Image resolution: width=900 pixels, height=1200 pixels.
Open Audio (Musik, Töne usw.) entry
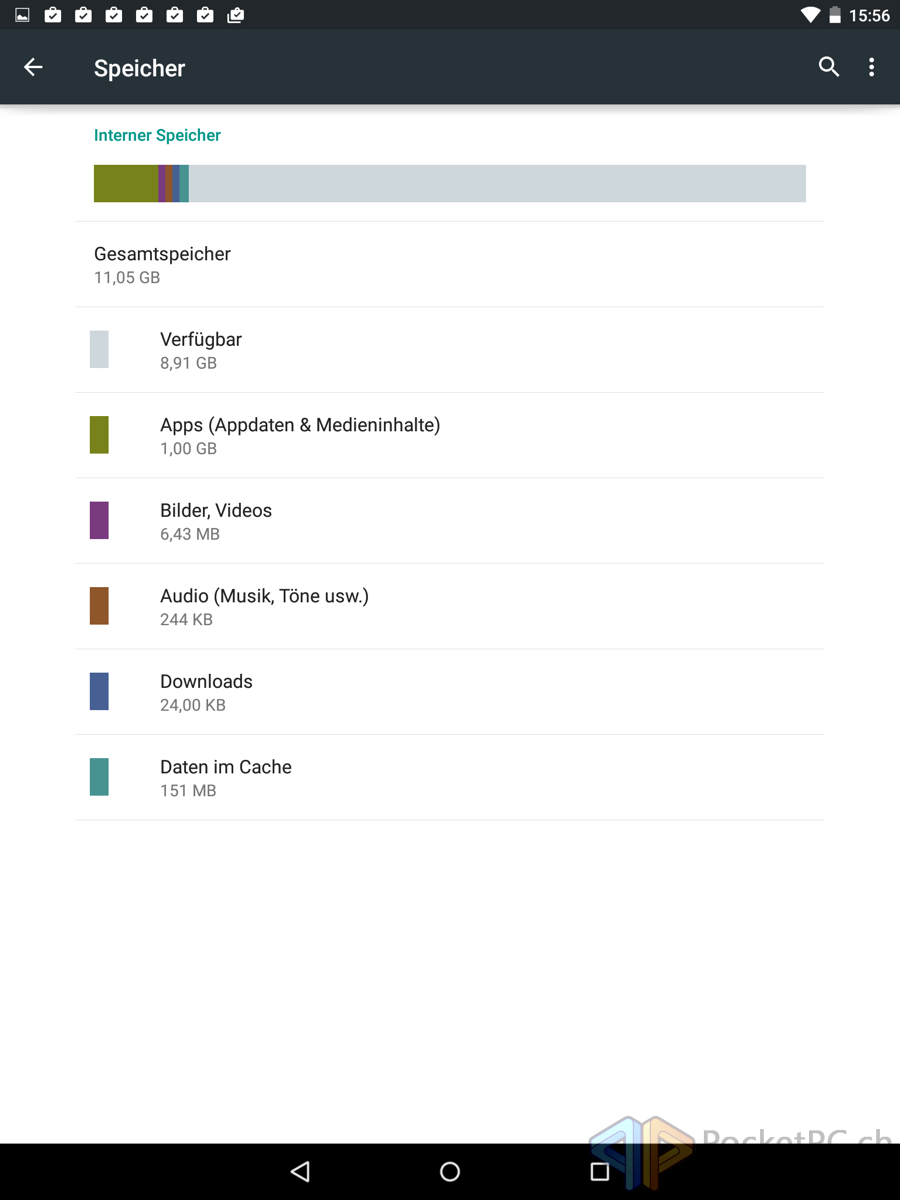tap(450, 606)
